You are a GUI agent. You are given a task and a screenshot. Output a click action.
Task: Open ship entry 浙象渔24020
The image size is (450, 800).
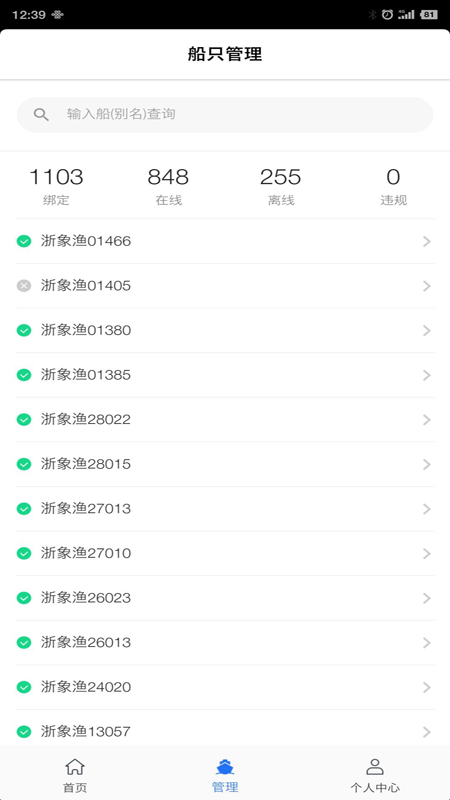225,687
